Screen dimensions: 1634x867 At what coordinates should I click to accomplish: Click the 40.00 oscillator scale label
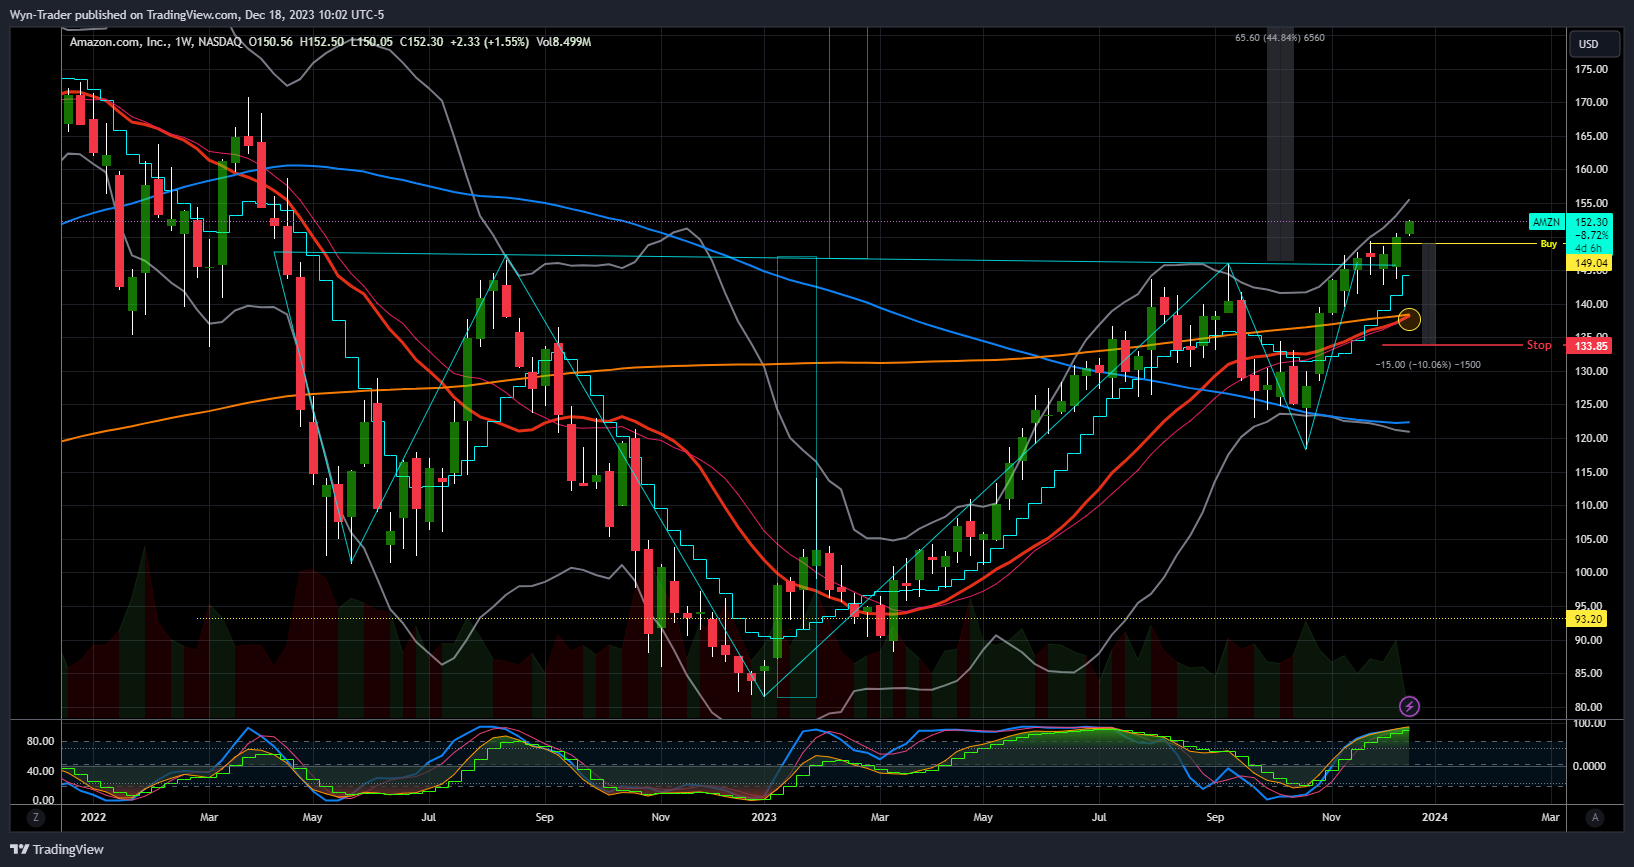click(x=41, y=771)
